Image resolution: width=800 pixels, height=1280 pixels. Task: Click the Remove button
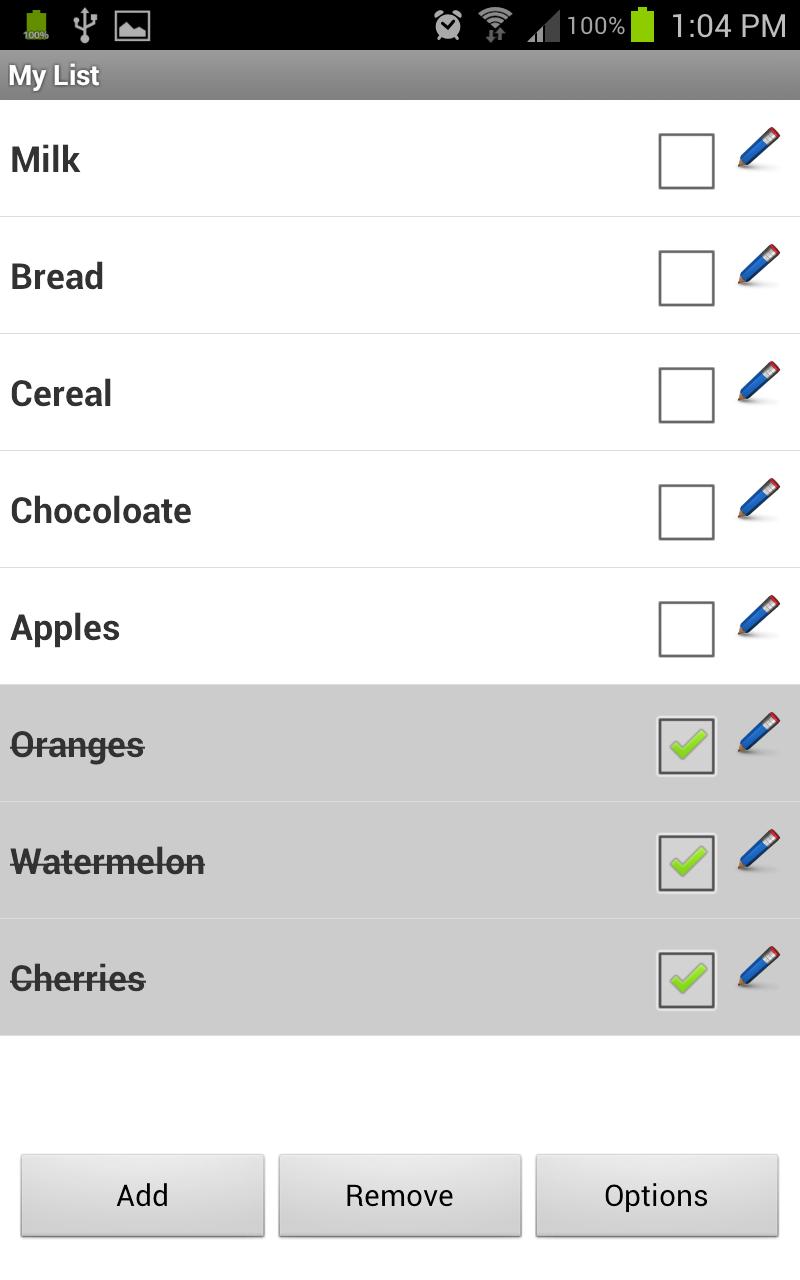pyautogui.click(x=399, y=1195)
